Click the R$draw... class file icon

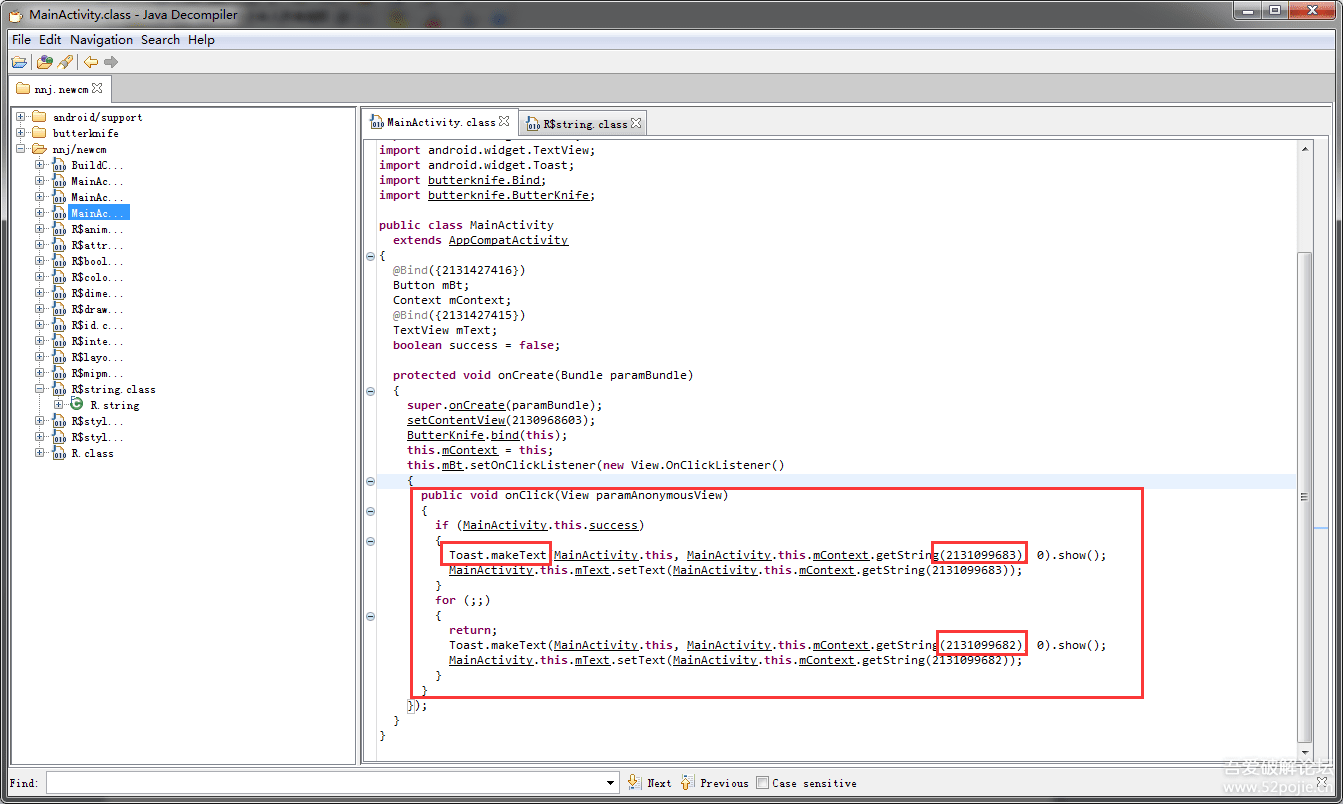(x=60, y=309)
